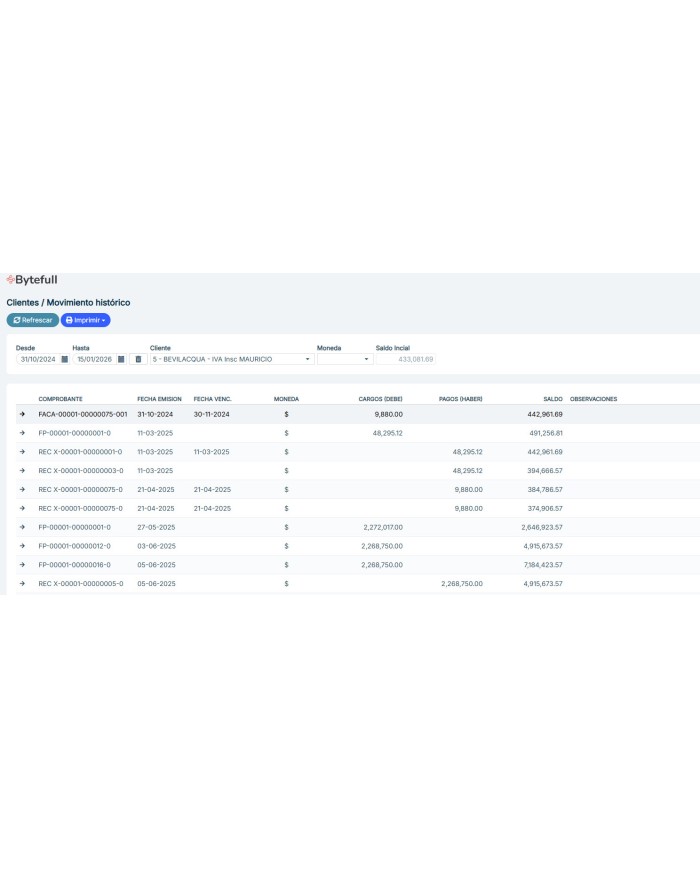
Task: Click arrow icon for REC X-00001-00000003-0 row
Action: pyautogui.click(x=22, y=470)
